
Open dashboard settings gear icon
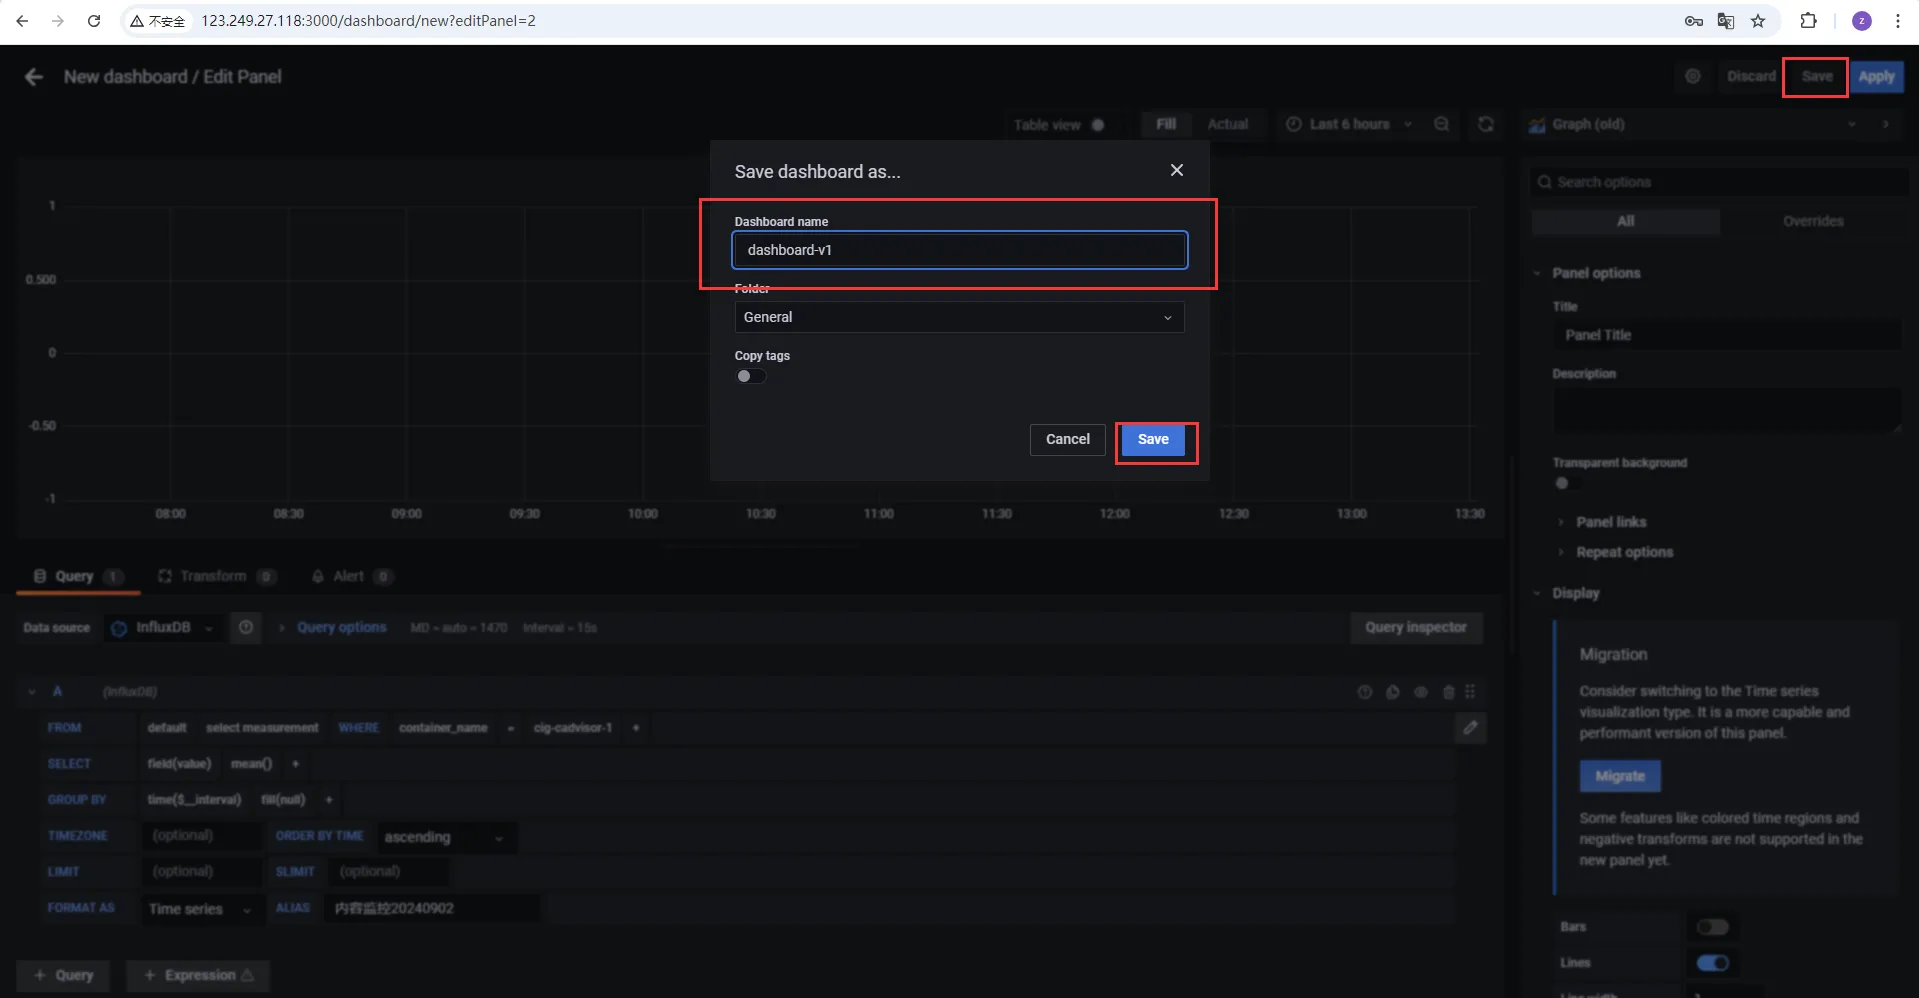pyautogui.click(x=1693, y=76)
